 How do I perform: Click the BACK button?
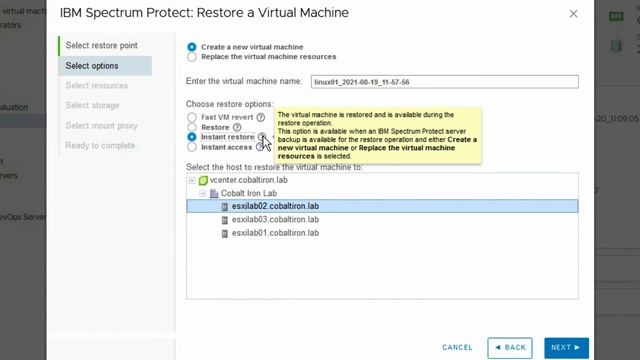pos(510,348)
